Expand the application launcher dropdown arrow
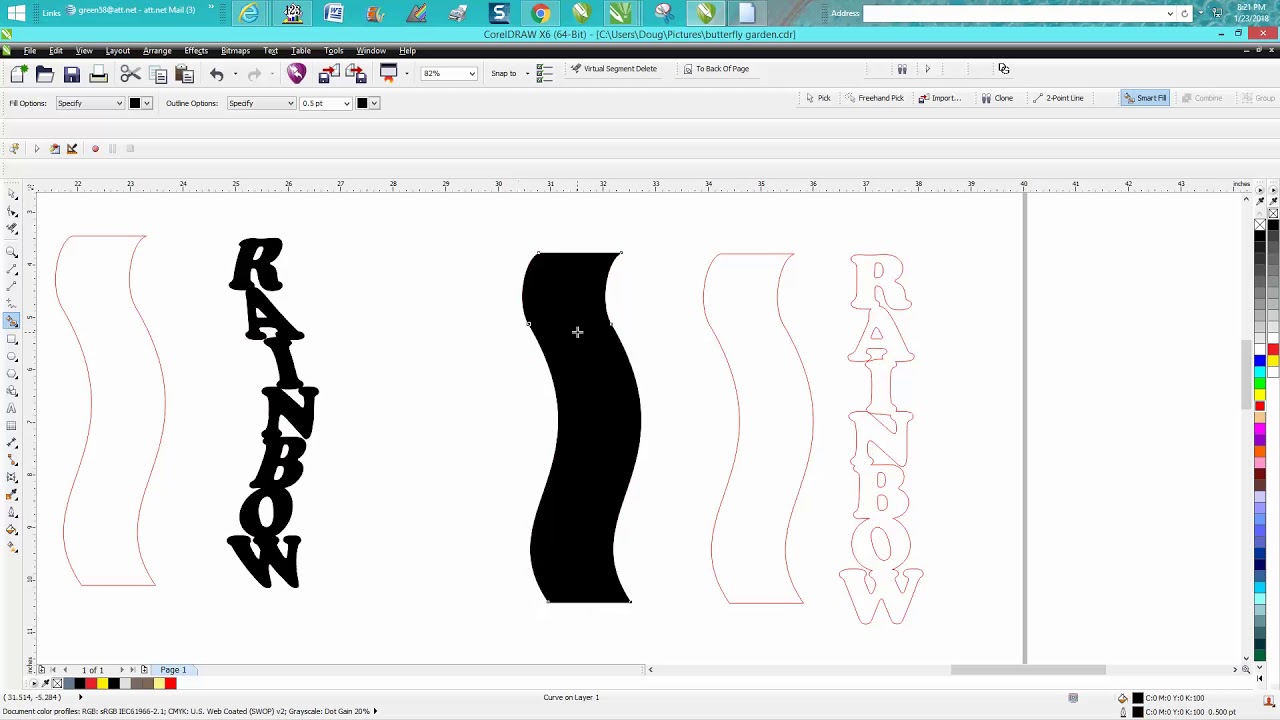The image size is (1280, 720). pos(406,73)
